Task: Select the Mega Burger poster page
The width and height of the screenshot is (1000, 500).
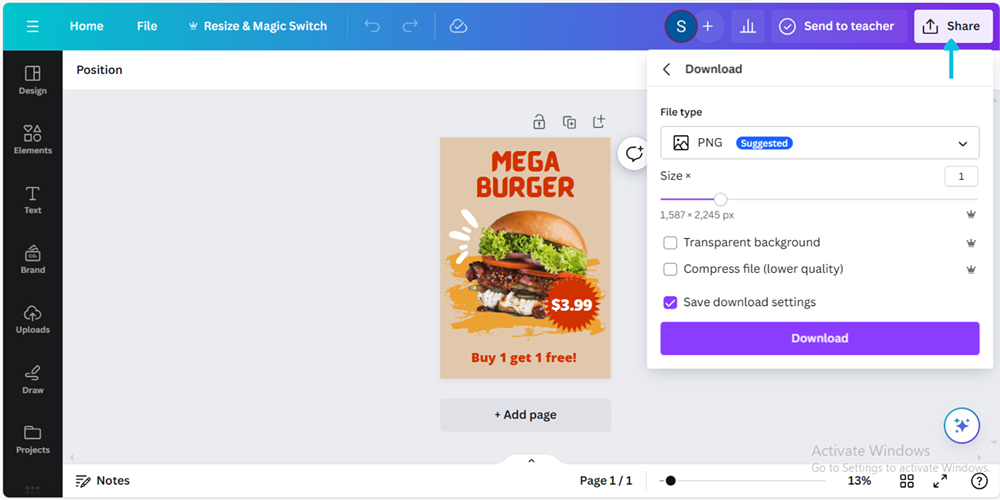Action: click(526, 258)
